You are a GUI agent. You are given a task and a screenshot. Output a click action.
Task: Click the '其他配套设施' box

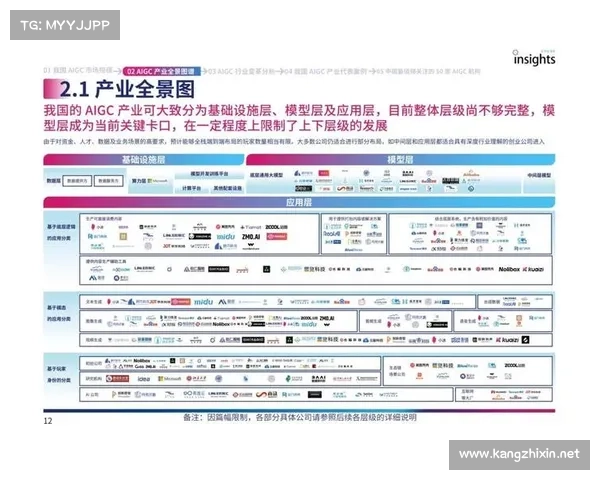[x=227, y=188]
